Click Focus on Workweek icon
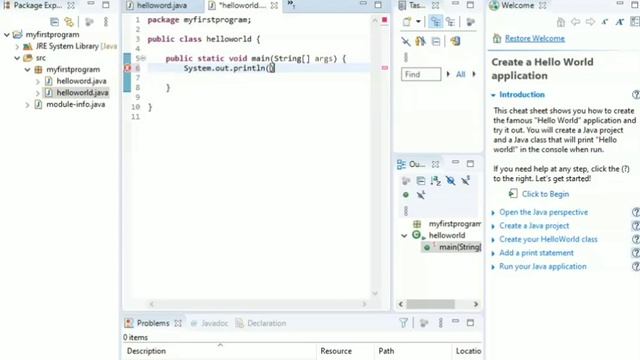The height and width of the screenshot is (360, 640). pos(420,41)
